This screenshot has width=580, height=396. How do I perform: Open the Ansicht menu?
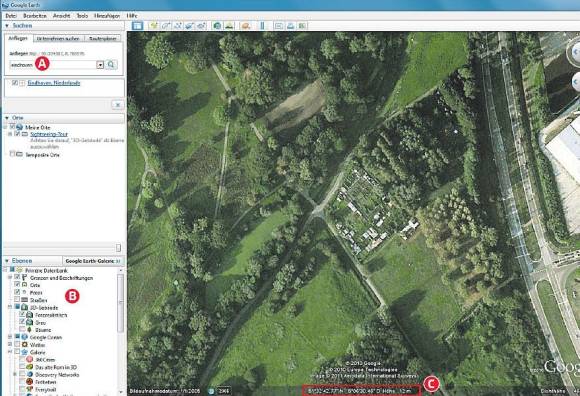61,16
